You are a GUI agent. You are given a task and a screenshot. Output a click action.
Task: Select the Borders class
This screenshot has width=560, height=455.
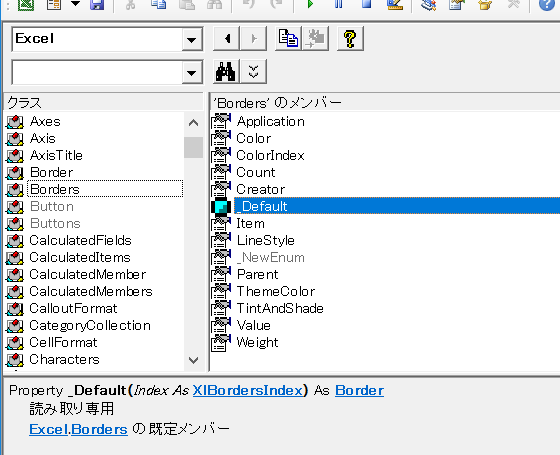pos(55,189)
